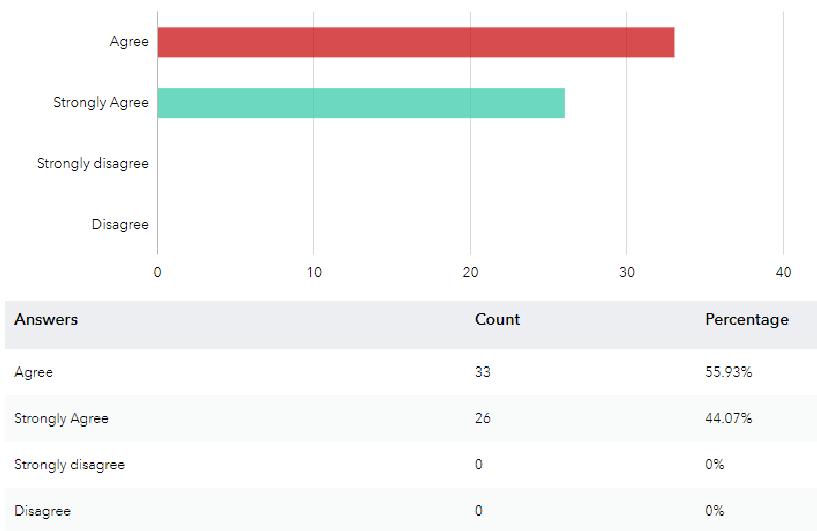The image size is (817, 531).
Task: Click the Count column header
Action: (x=498, y=319)
